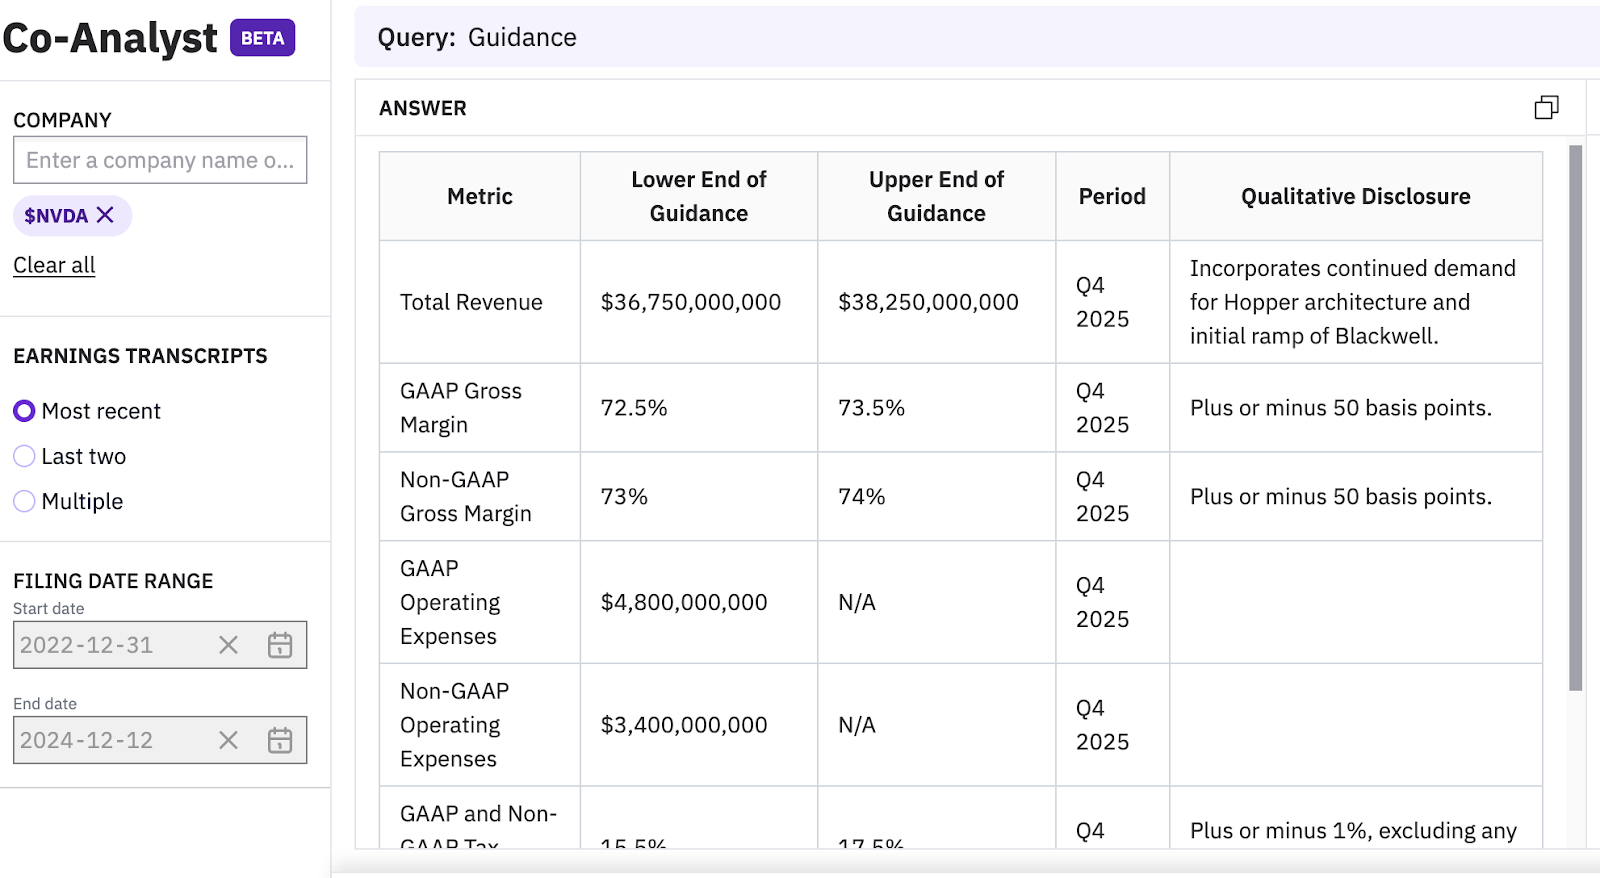Click the start date input 2022-12-31

tap(110, 645)
